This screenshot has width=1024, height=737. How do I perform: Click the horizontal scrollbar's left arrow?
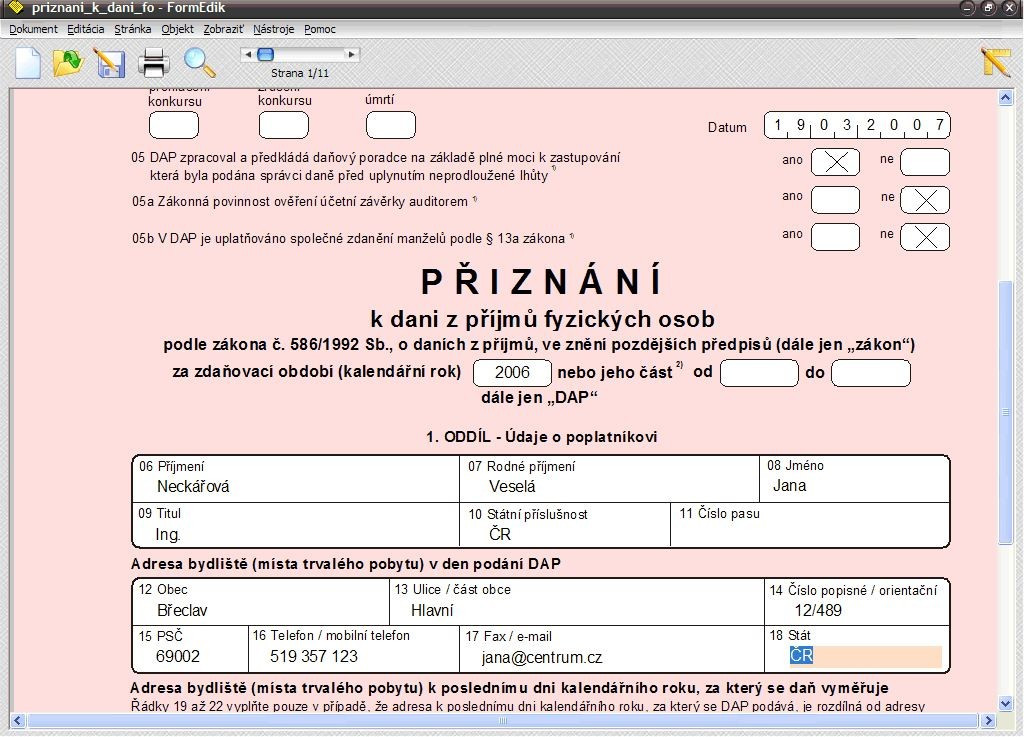(18, 721)
